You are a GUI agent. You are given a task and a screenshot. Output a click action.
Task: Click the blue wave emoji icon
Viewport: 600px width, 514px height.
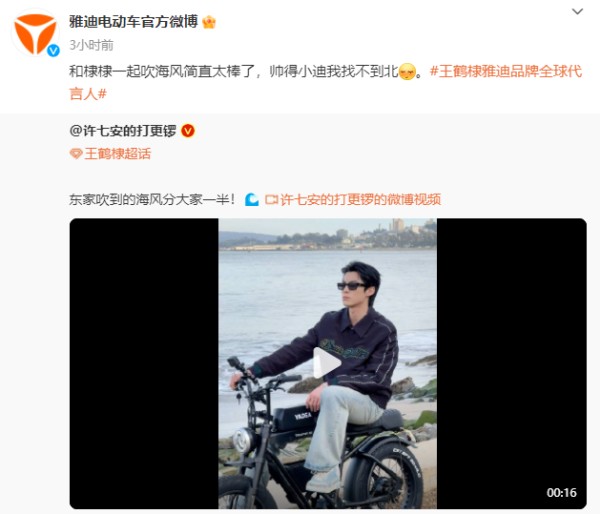252,199
